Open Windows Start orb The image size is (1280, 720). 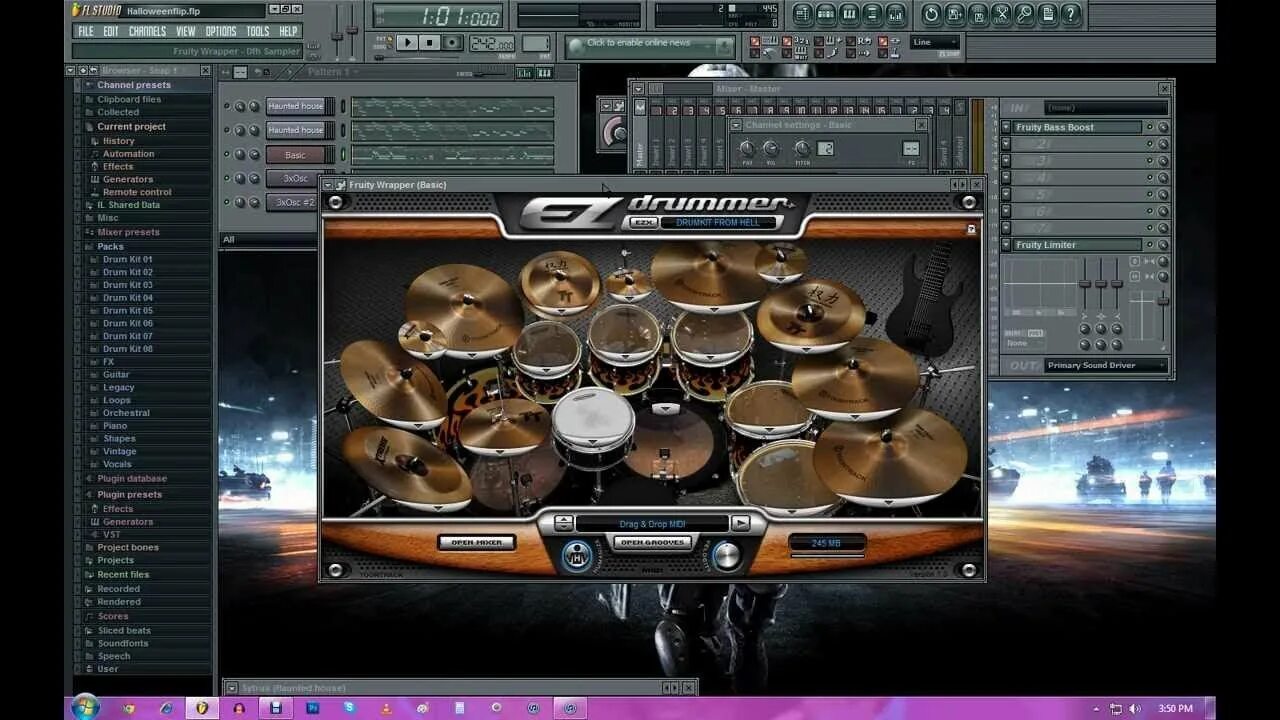(85, 707)
